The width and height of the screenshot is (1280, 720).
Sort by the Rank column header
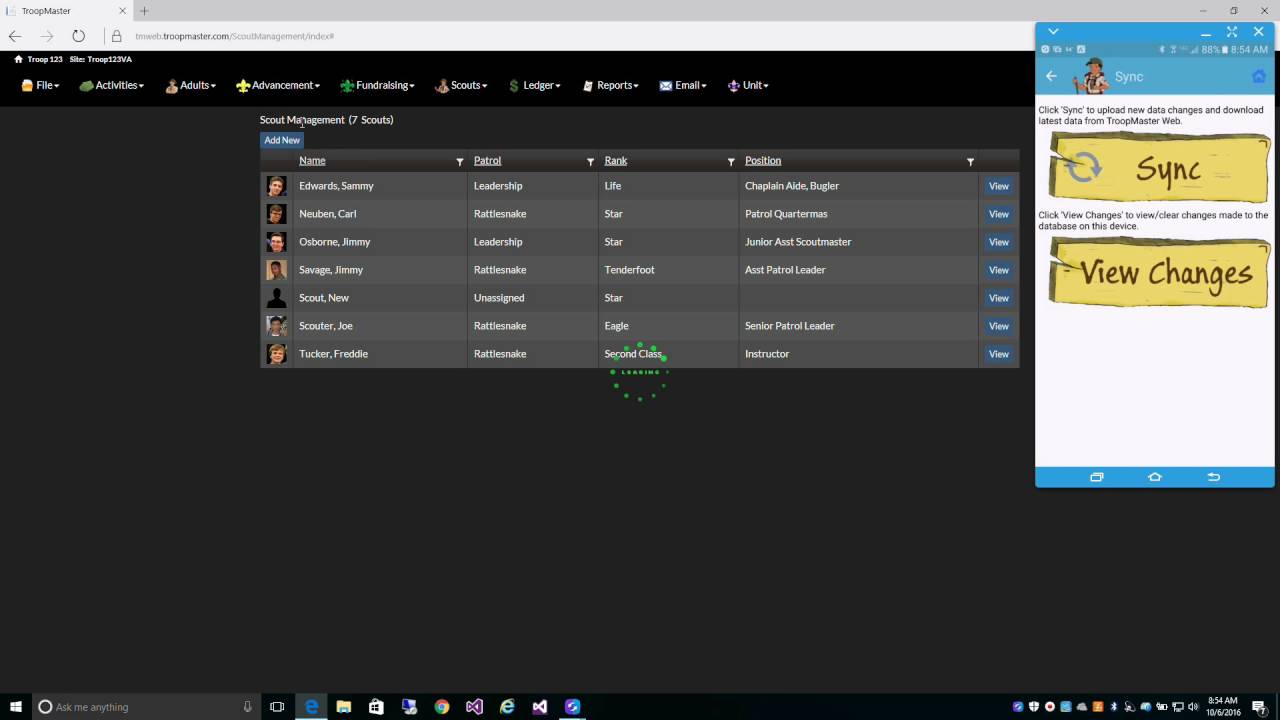click(616, 161)
